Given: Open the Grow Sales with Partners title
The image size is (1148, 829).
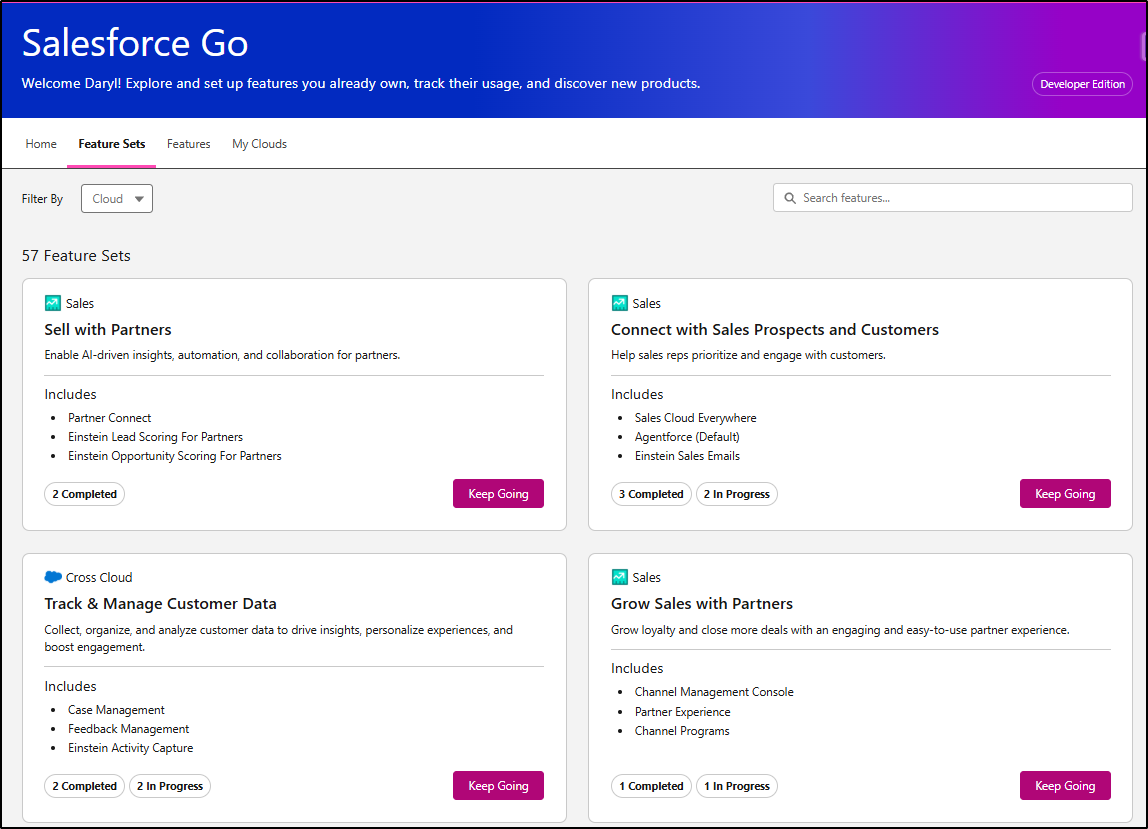Looking at the screenshot, I should (702, 604).
